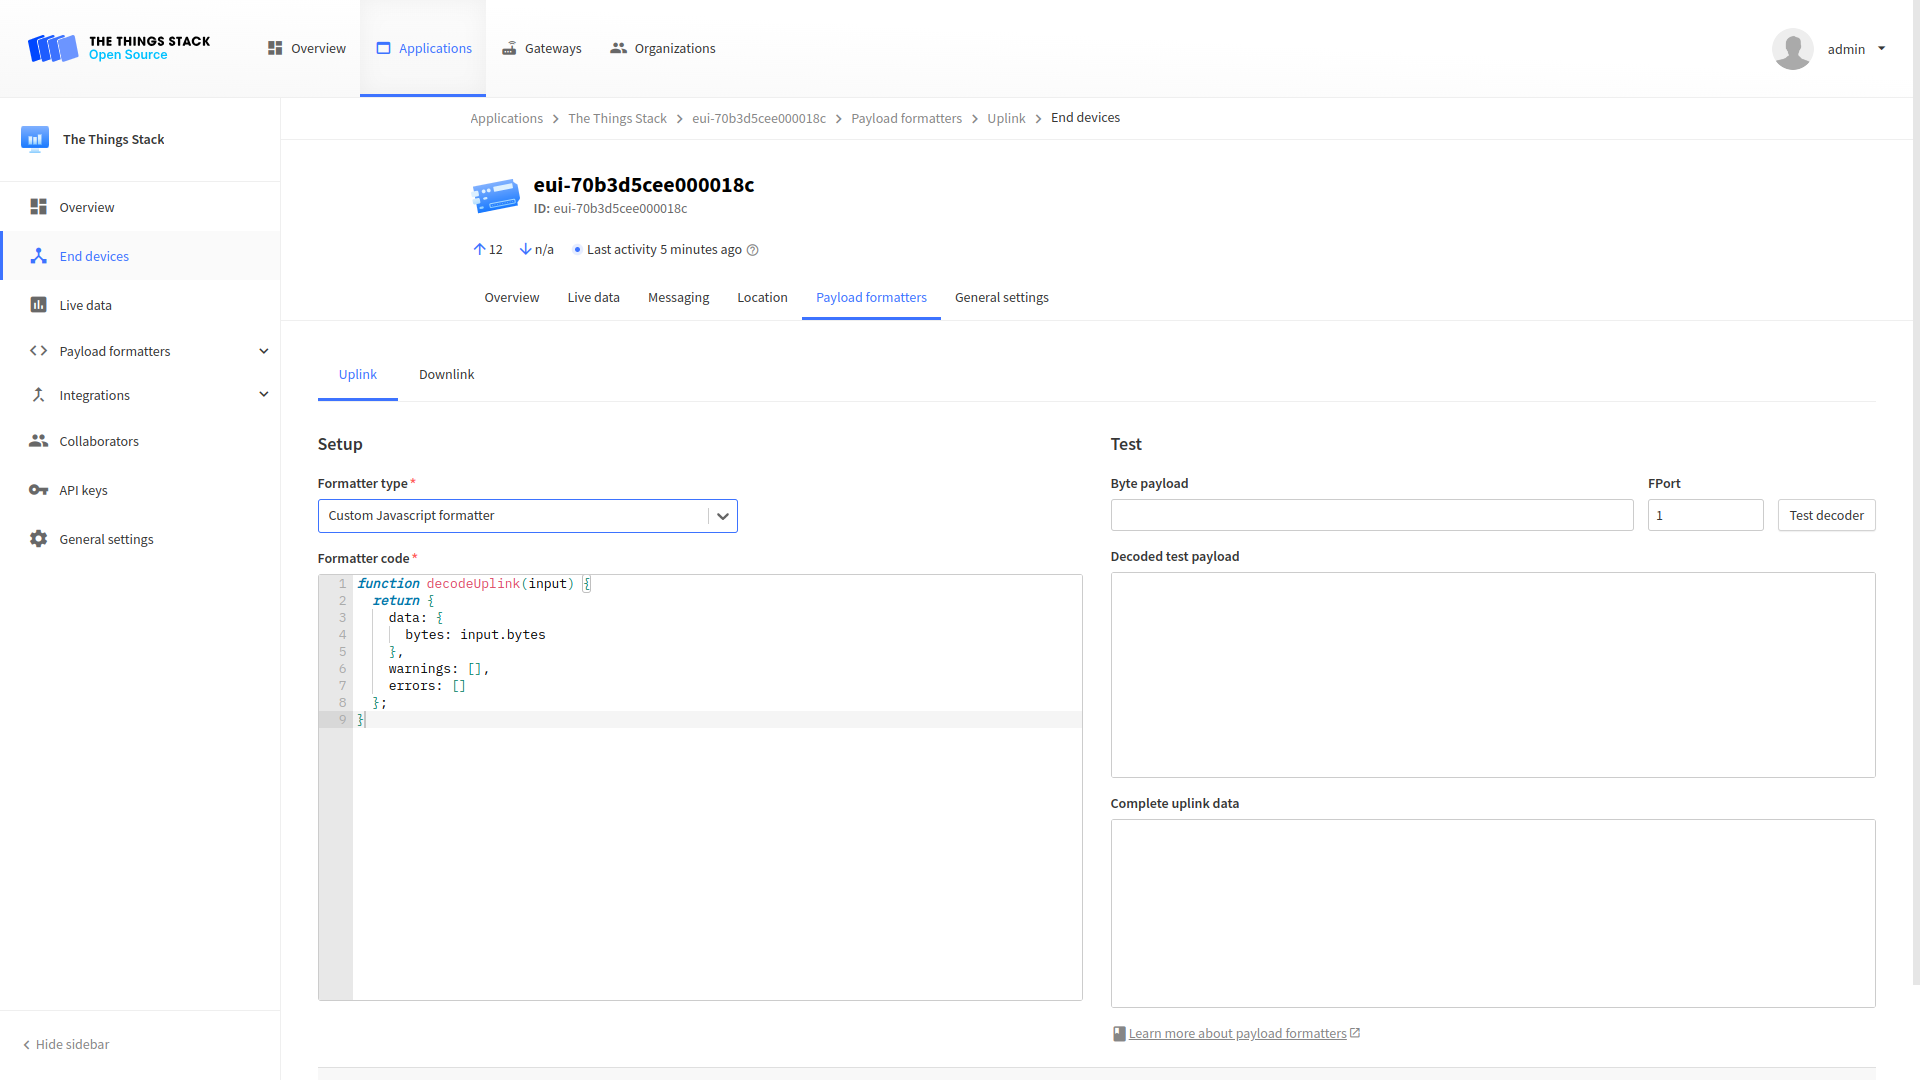Click the Formatter type dropdown arrow

723,516
